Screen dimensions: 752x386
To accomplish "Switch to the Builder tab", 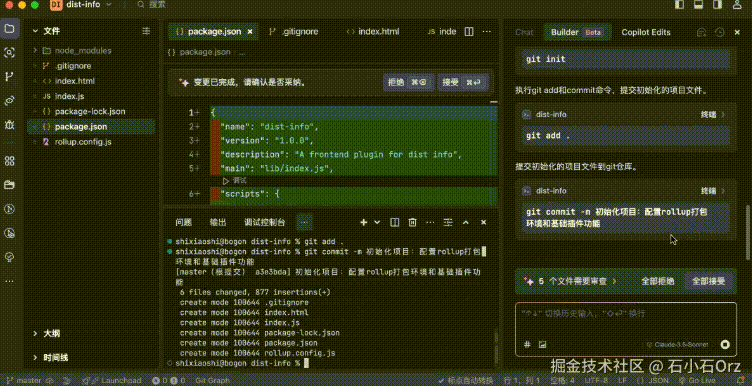I will [x=576, y=32].
